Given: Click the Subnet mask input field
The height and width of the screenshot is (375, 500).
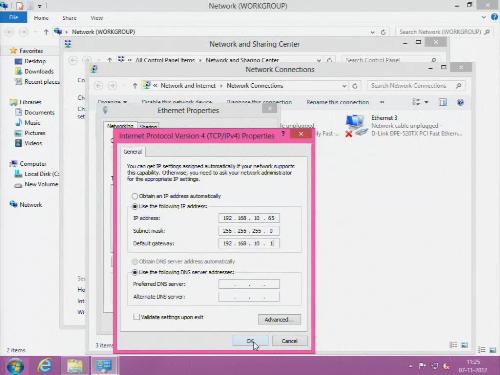Looking at the screenshot, I should (249, 231).
